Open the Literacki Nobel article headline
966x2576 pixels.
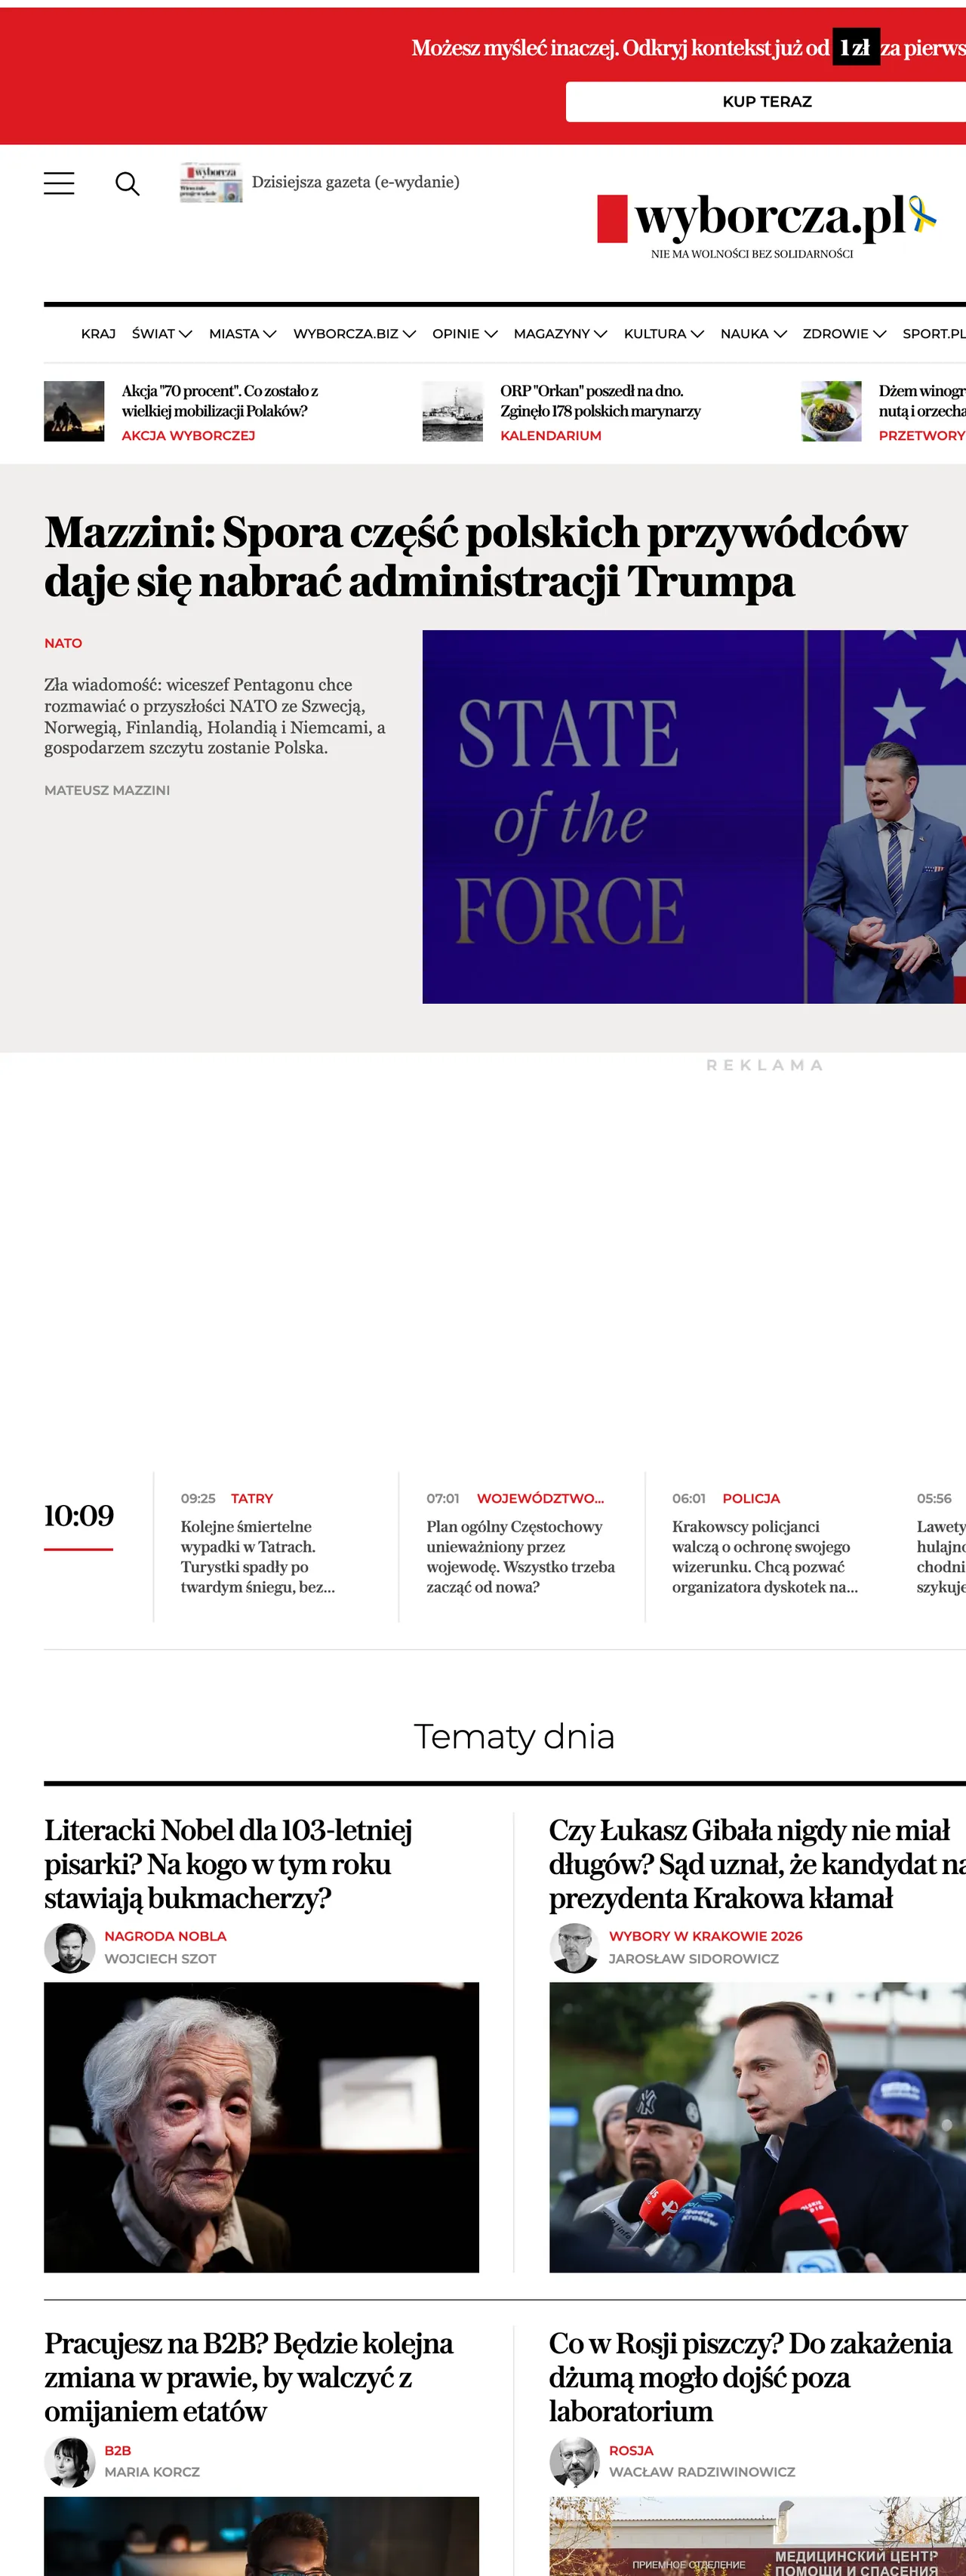coord(228,1864)
